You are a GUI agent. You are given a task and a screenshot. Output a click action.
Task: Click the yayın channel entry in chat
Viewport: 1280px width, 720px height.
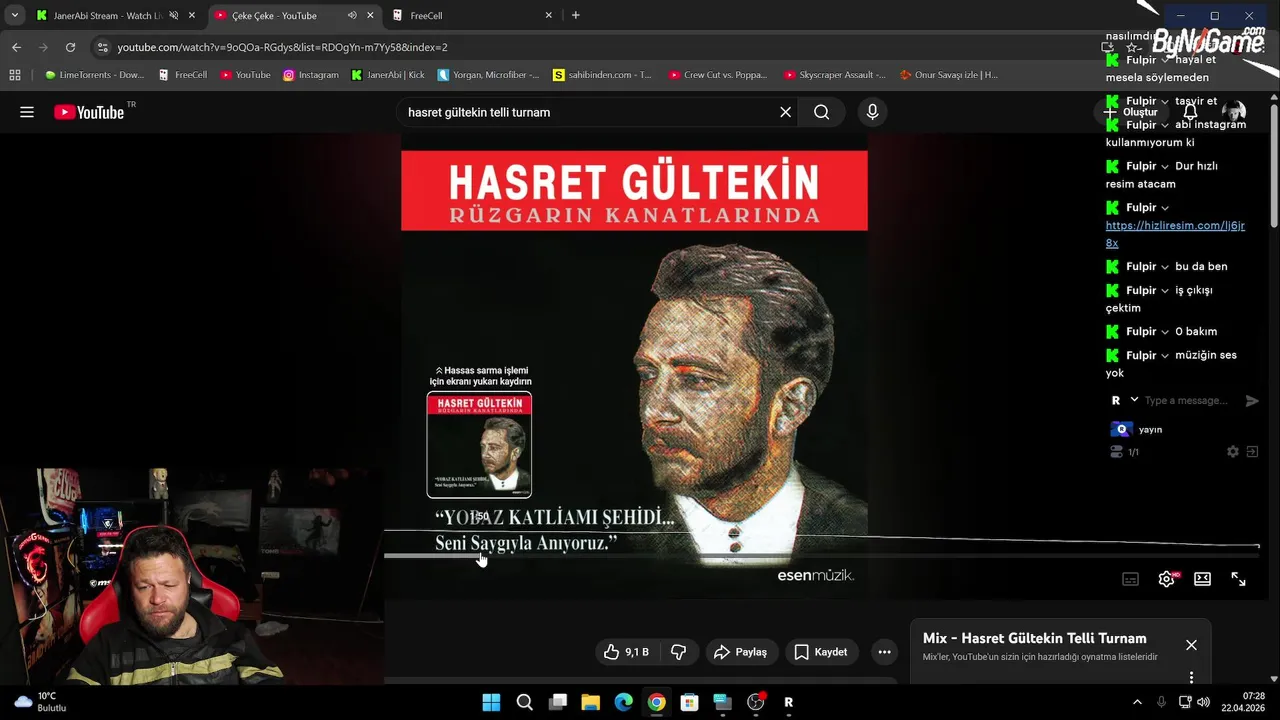[1137, 429]
